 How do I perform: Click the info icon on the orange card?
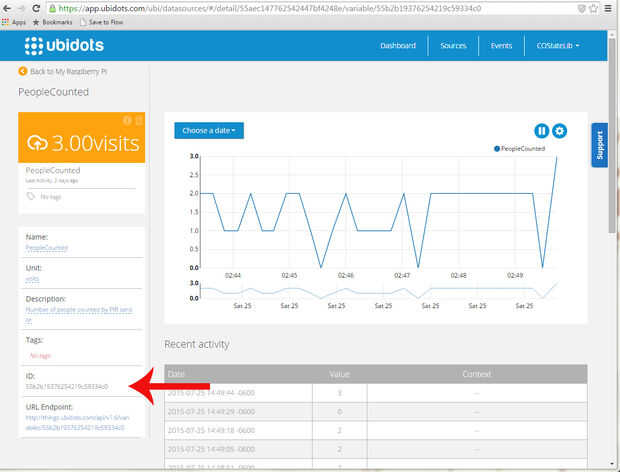click(127, 120)
